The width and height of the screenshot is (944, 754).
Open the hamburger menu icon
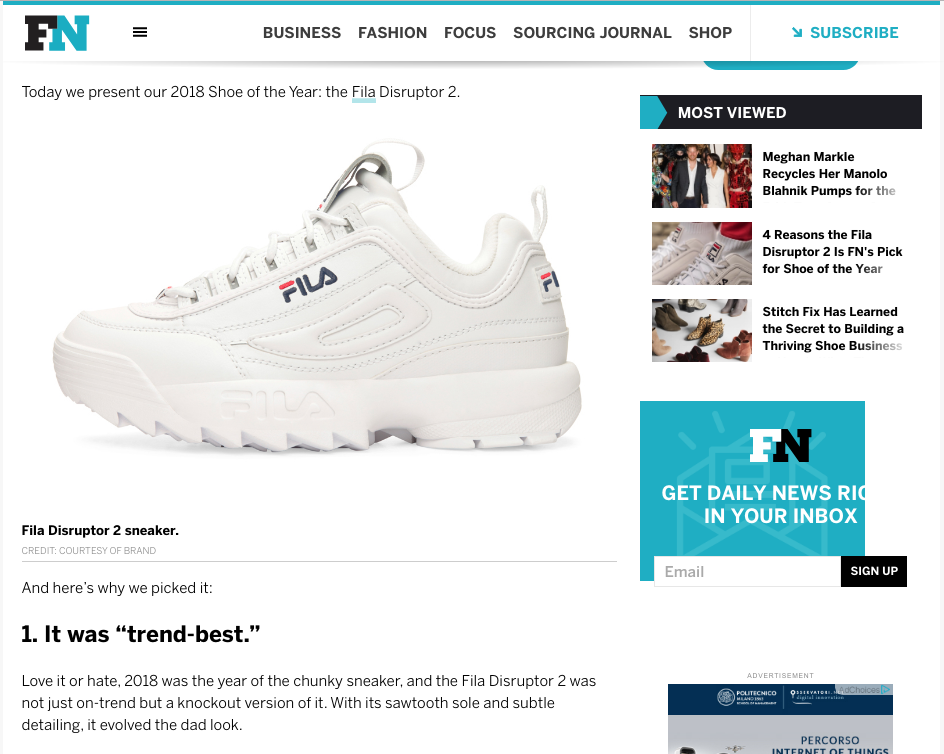point(140,32)
